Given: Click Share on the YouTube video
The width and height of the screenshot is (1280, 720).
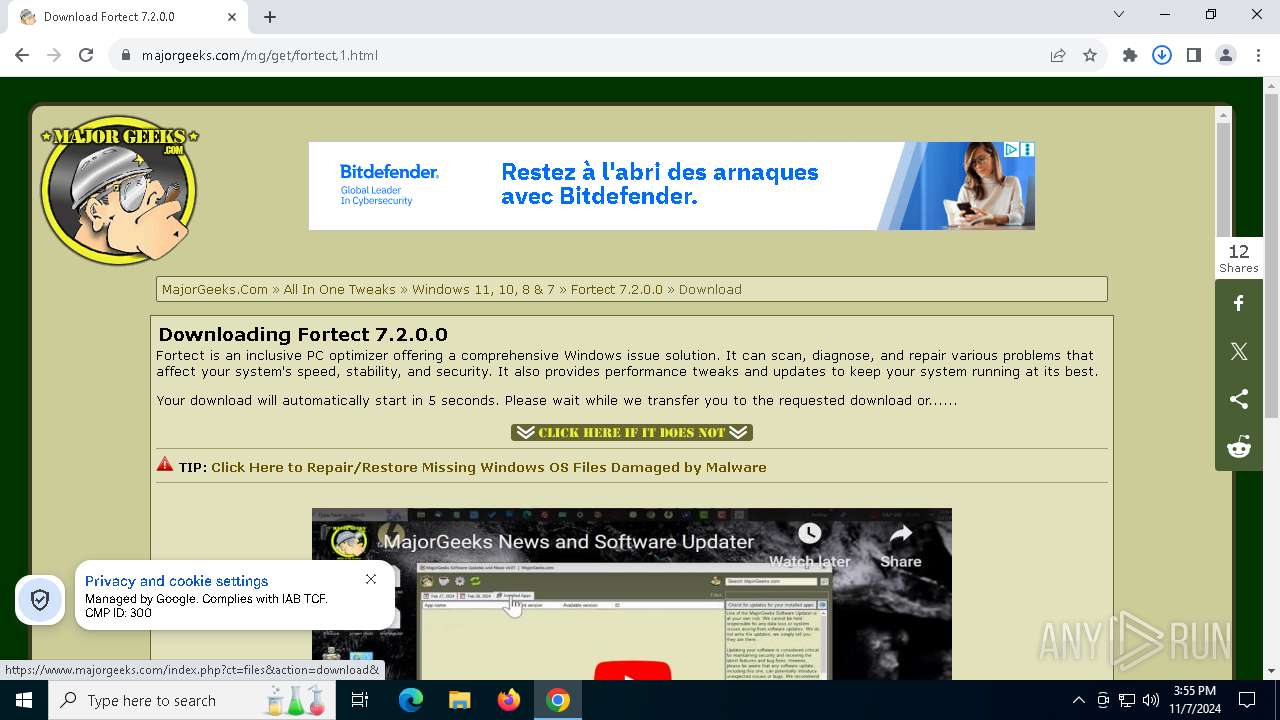Looking at the screenshot, I should click(x=900, y=545).
